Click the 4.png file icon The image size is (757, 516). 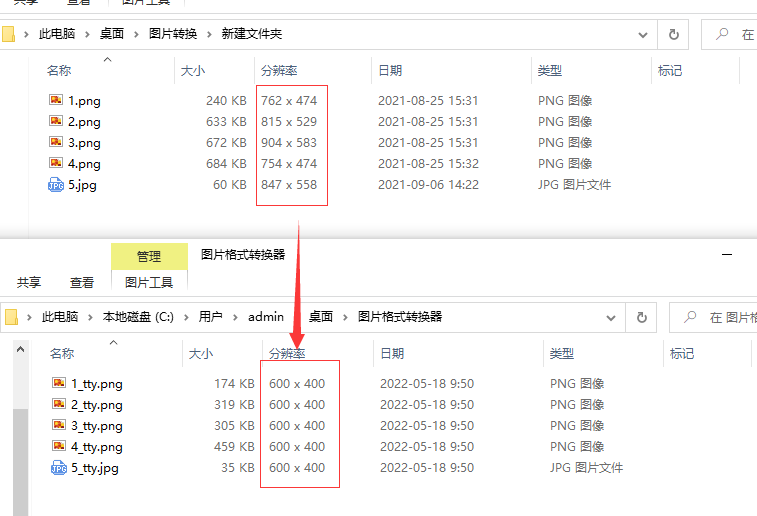[56, 163]
